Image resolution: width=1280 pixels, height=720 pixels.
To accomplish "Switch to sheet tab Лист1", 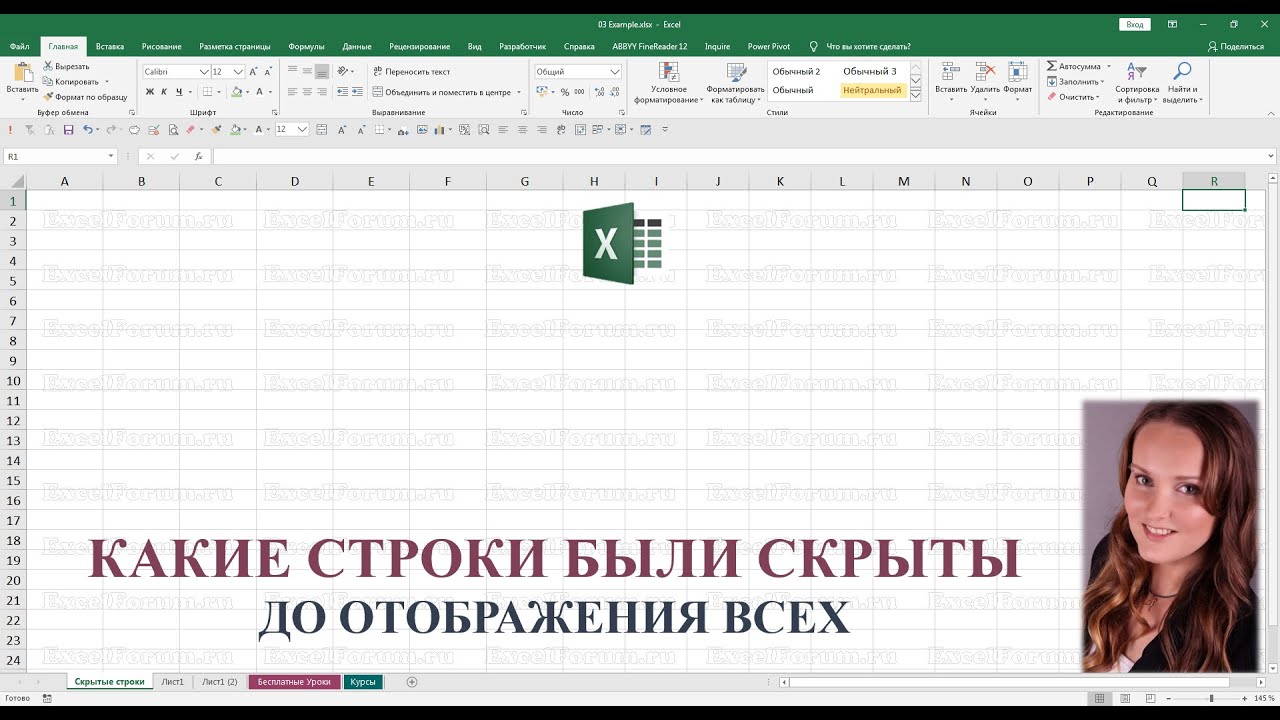I will [173, 681].
